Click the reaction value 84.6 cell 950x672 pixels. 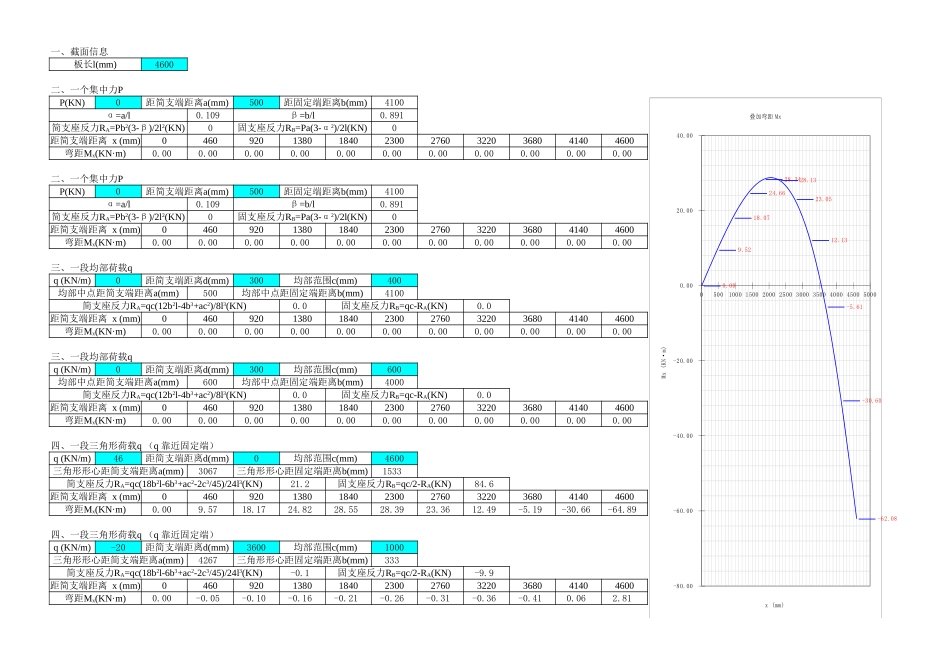[487, 484]
